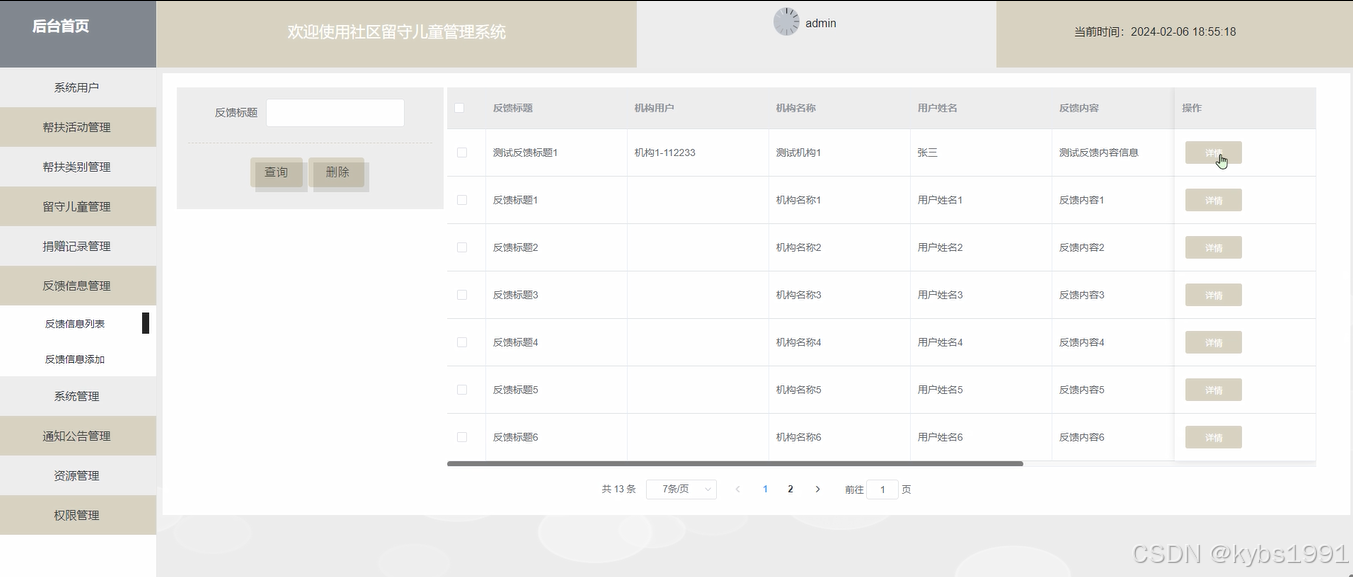Click cell 张三
Screen dimensions: 1353x577
pos(928,153)
